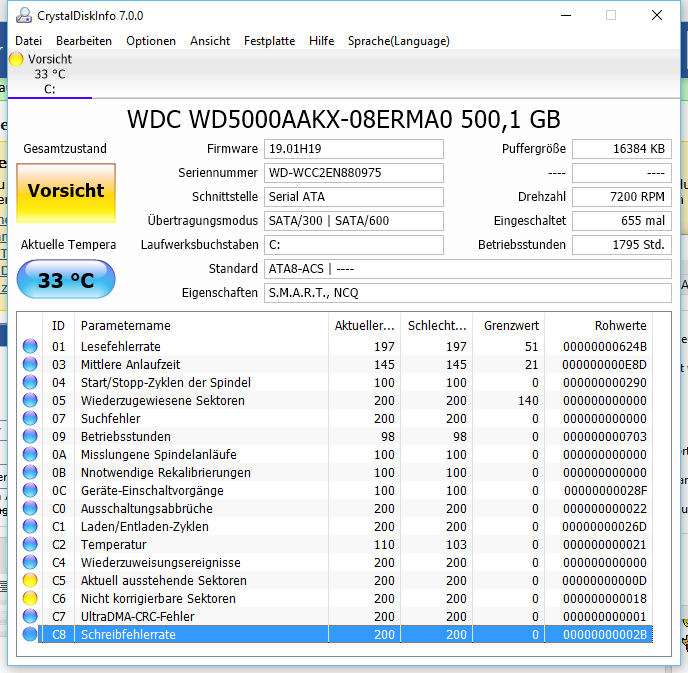Image resolution: width=688 pixels, height=673 pixels.
Task: Click the Puffergröße field 16384 KB
Action: [x=622, y=149]
